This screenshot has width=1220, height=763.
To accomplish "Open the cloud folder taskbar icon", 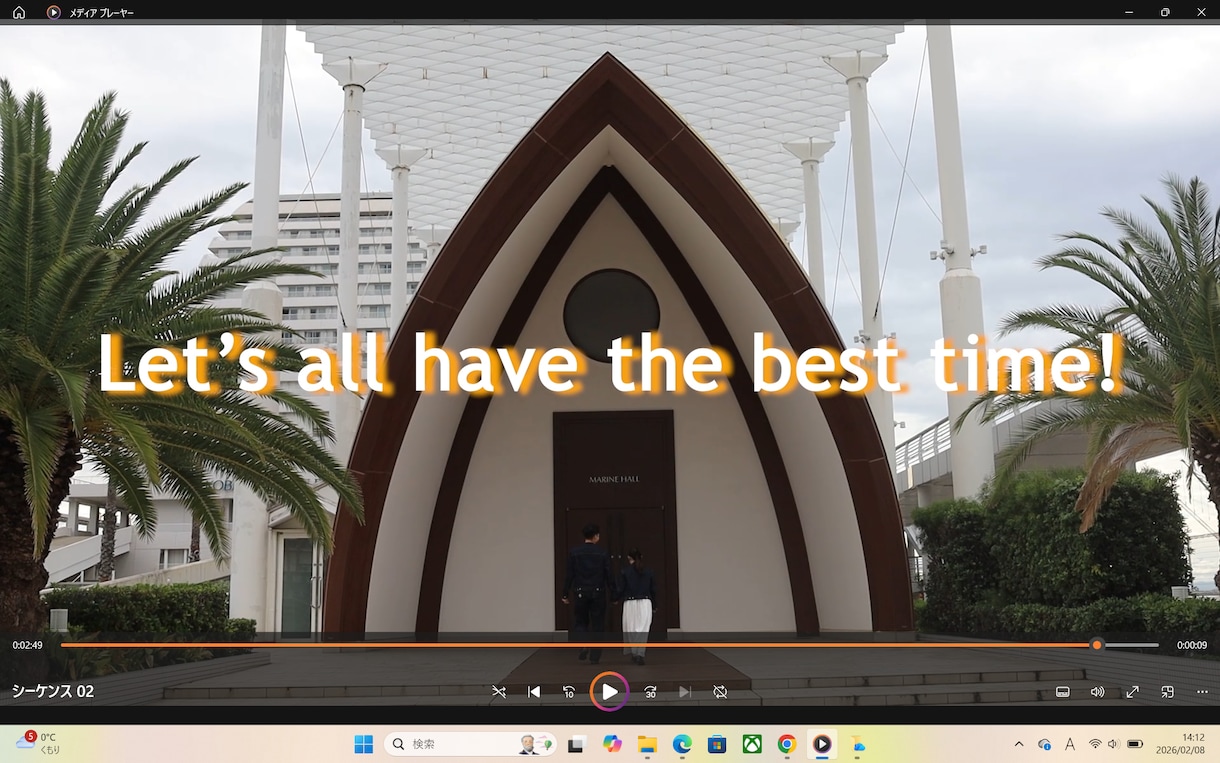I will tap(857, 744).
